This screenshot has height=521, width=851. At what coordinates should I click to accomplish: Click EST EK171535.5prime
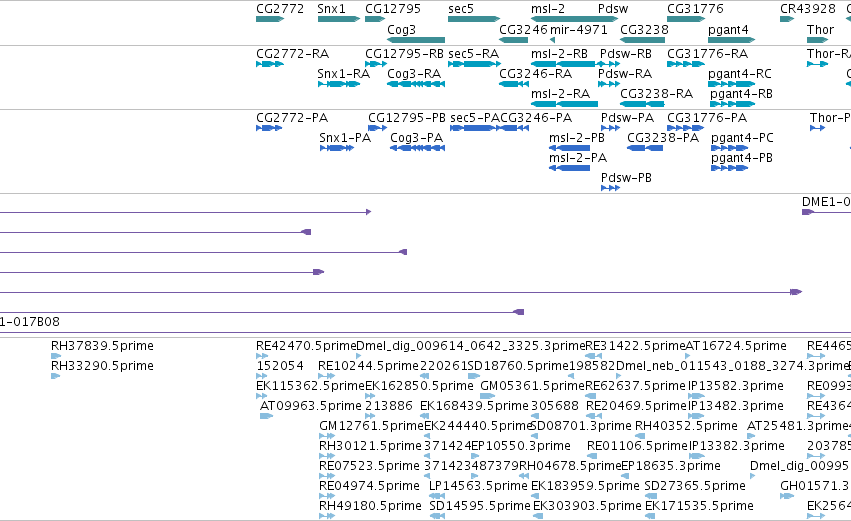tap(699, 506)
